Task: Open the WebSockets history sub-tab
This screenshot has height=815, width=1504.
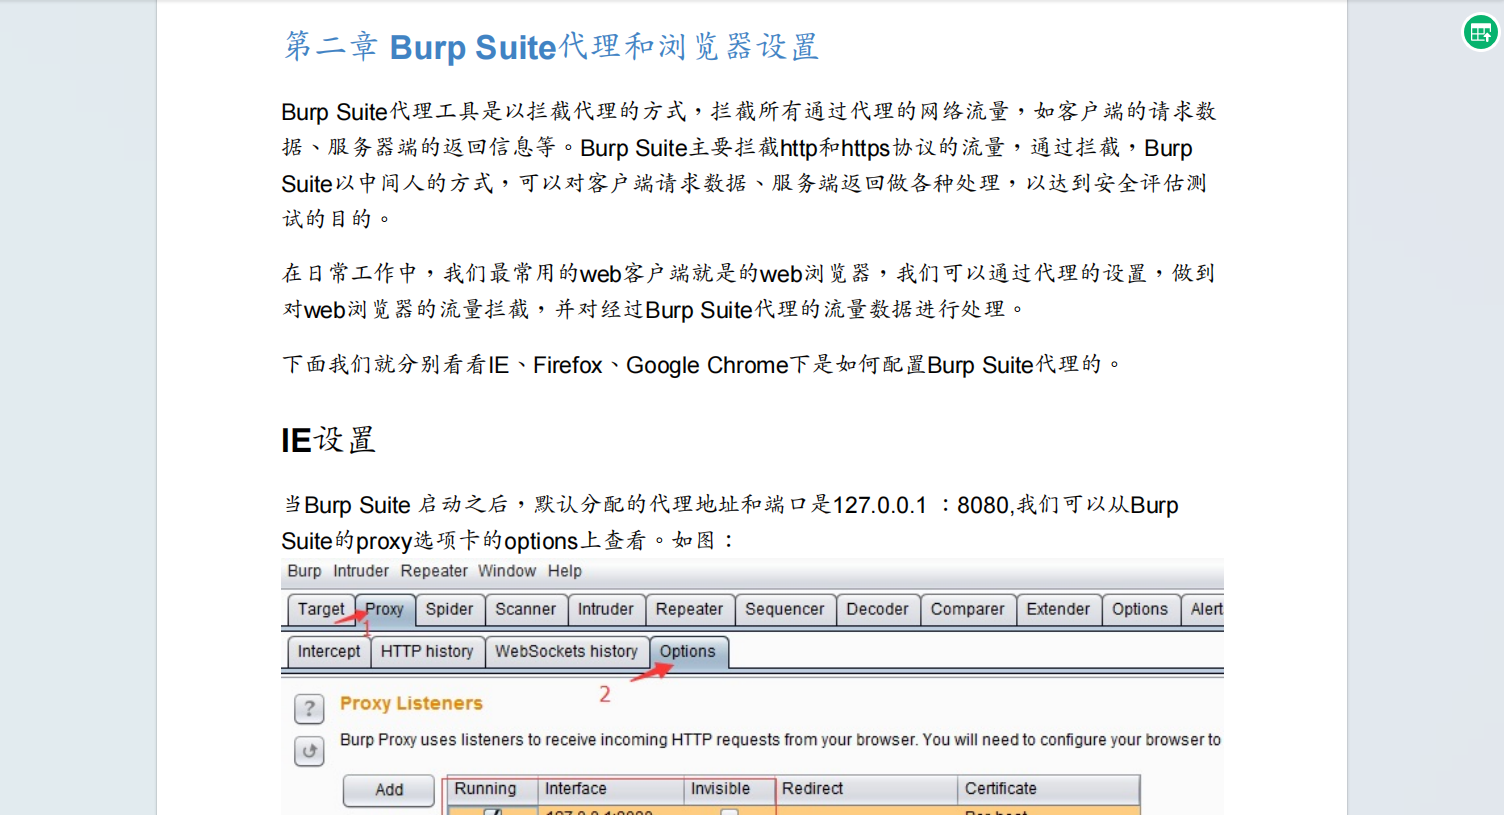Action: pyautogui.click(x=567, y=651)
